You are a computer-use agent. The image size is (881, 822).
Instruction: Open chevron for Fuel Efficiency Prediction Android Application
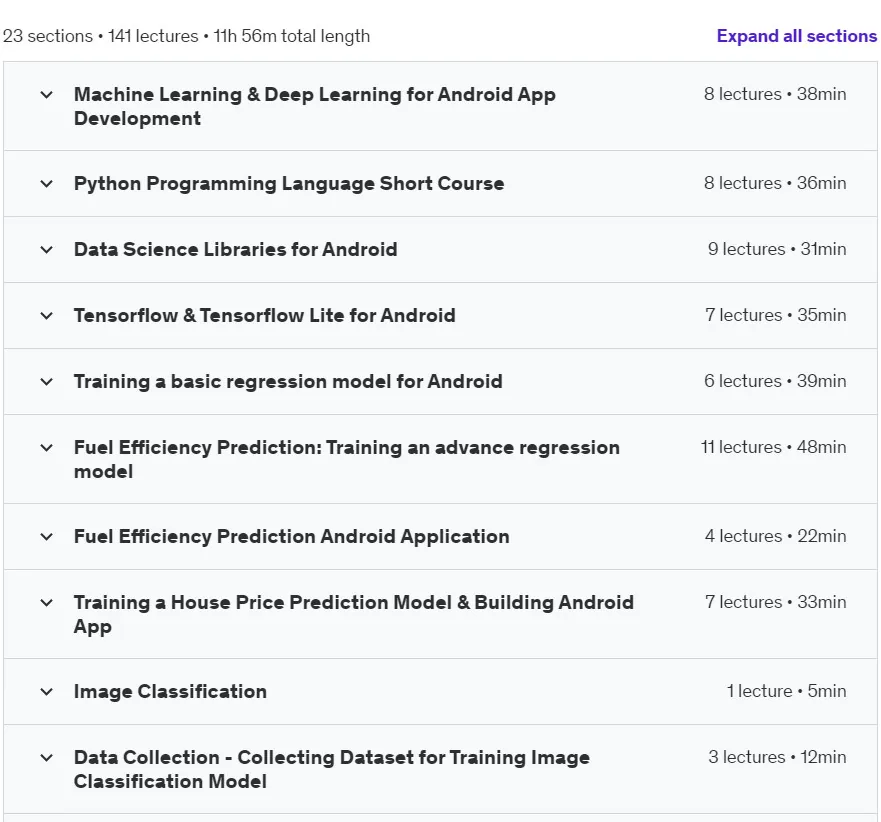(47, 537)
